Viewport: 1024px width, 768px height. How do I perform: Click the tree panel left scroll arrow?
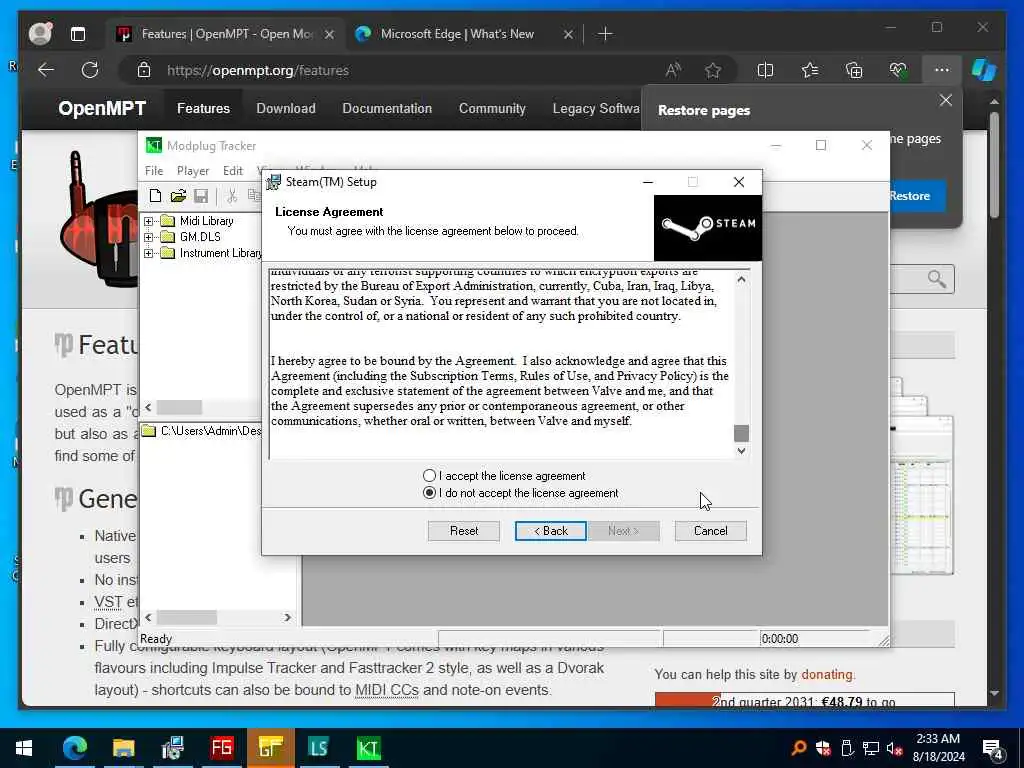click(x=148, y=408)
